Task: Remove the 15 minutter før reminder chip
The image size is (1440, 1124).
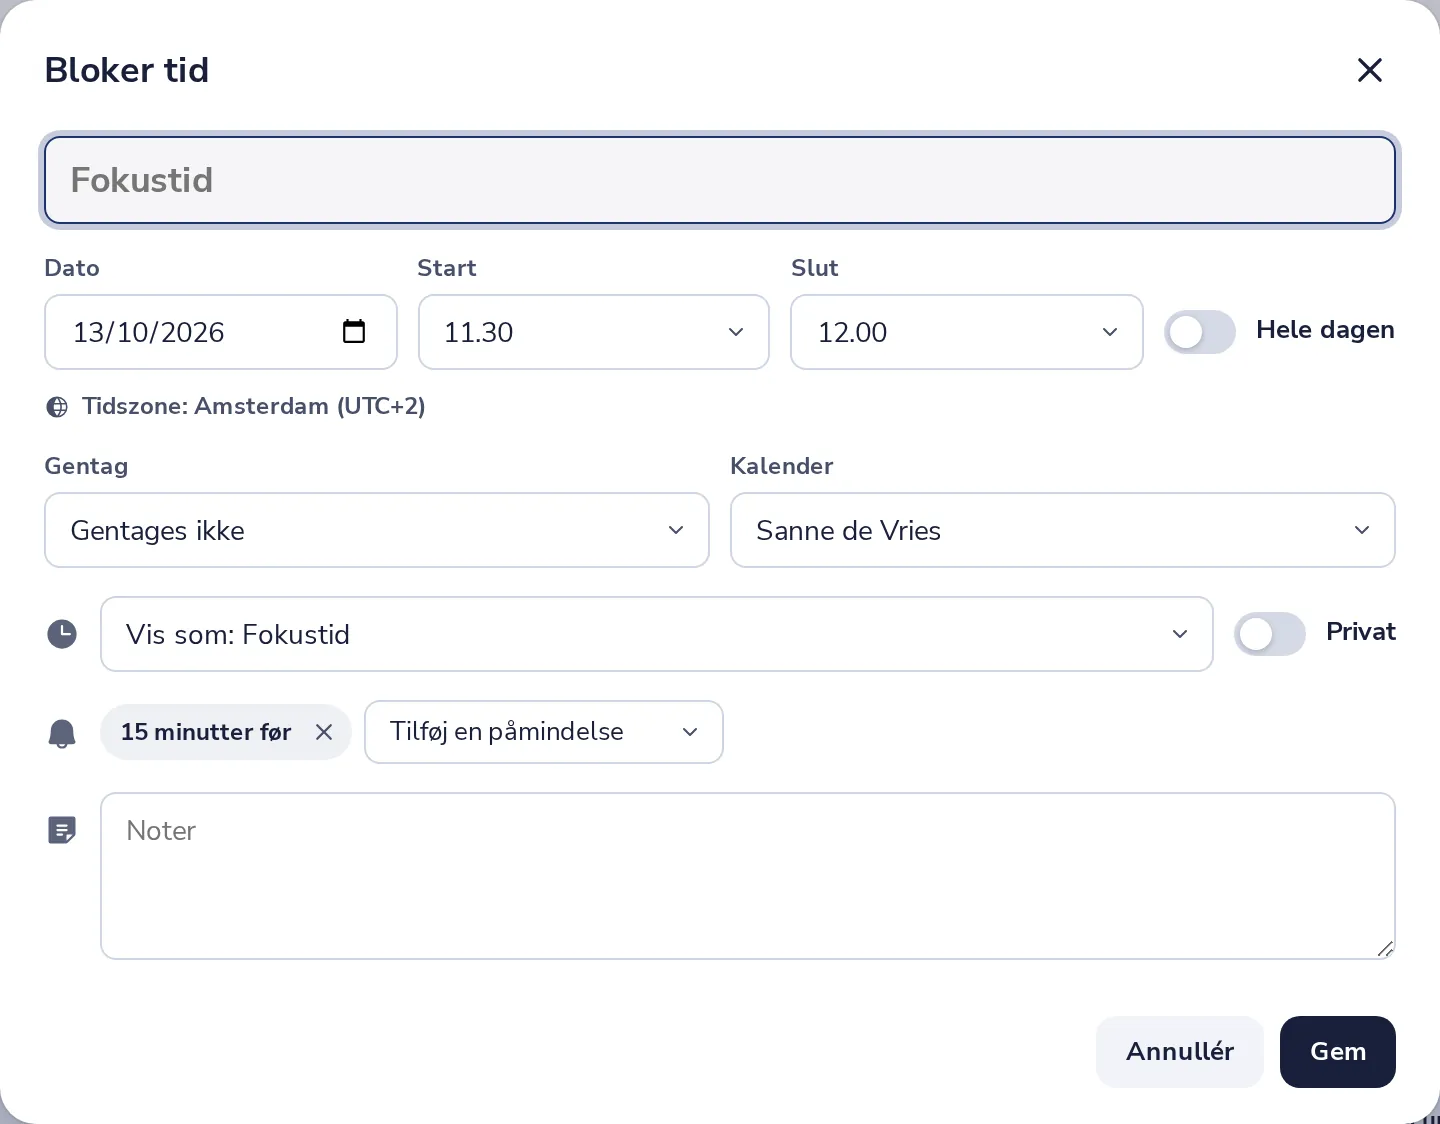Action: pos(324,732)
